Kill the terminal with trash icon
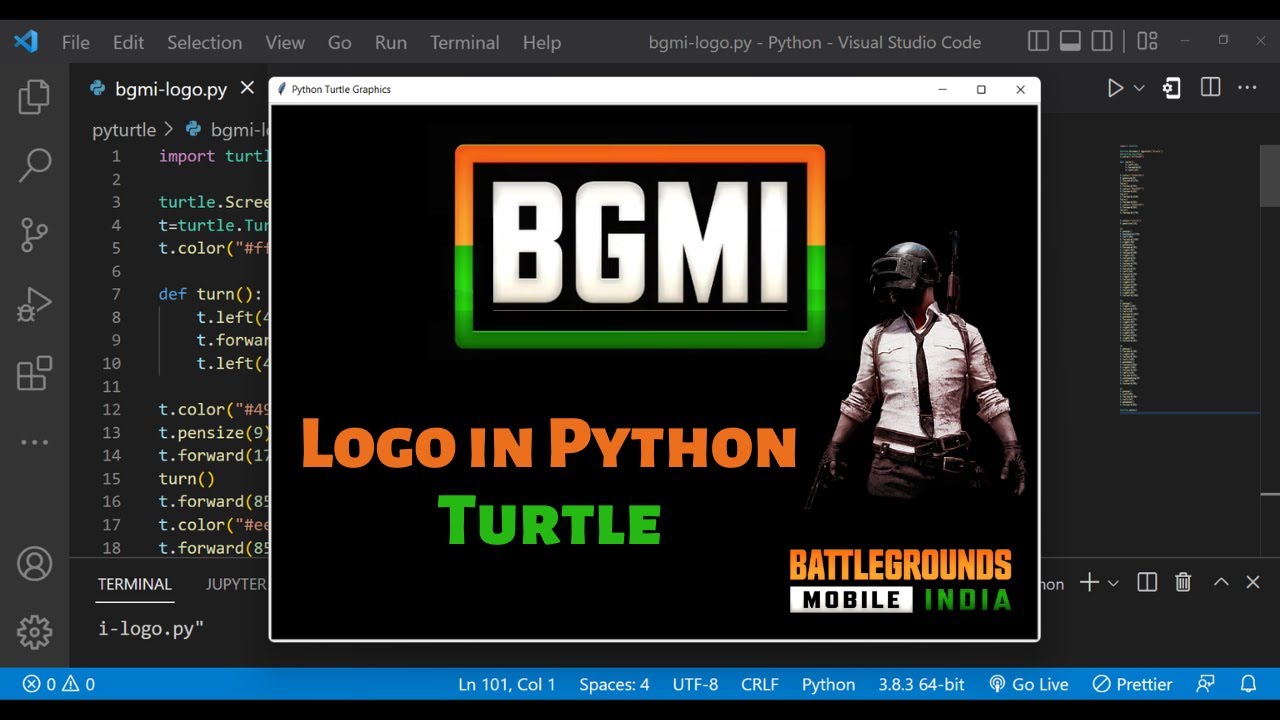The image size is (1280, 720). pos(1183,582)
